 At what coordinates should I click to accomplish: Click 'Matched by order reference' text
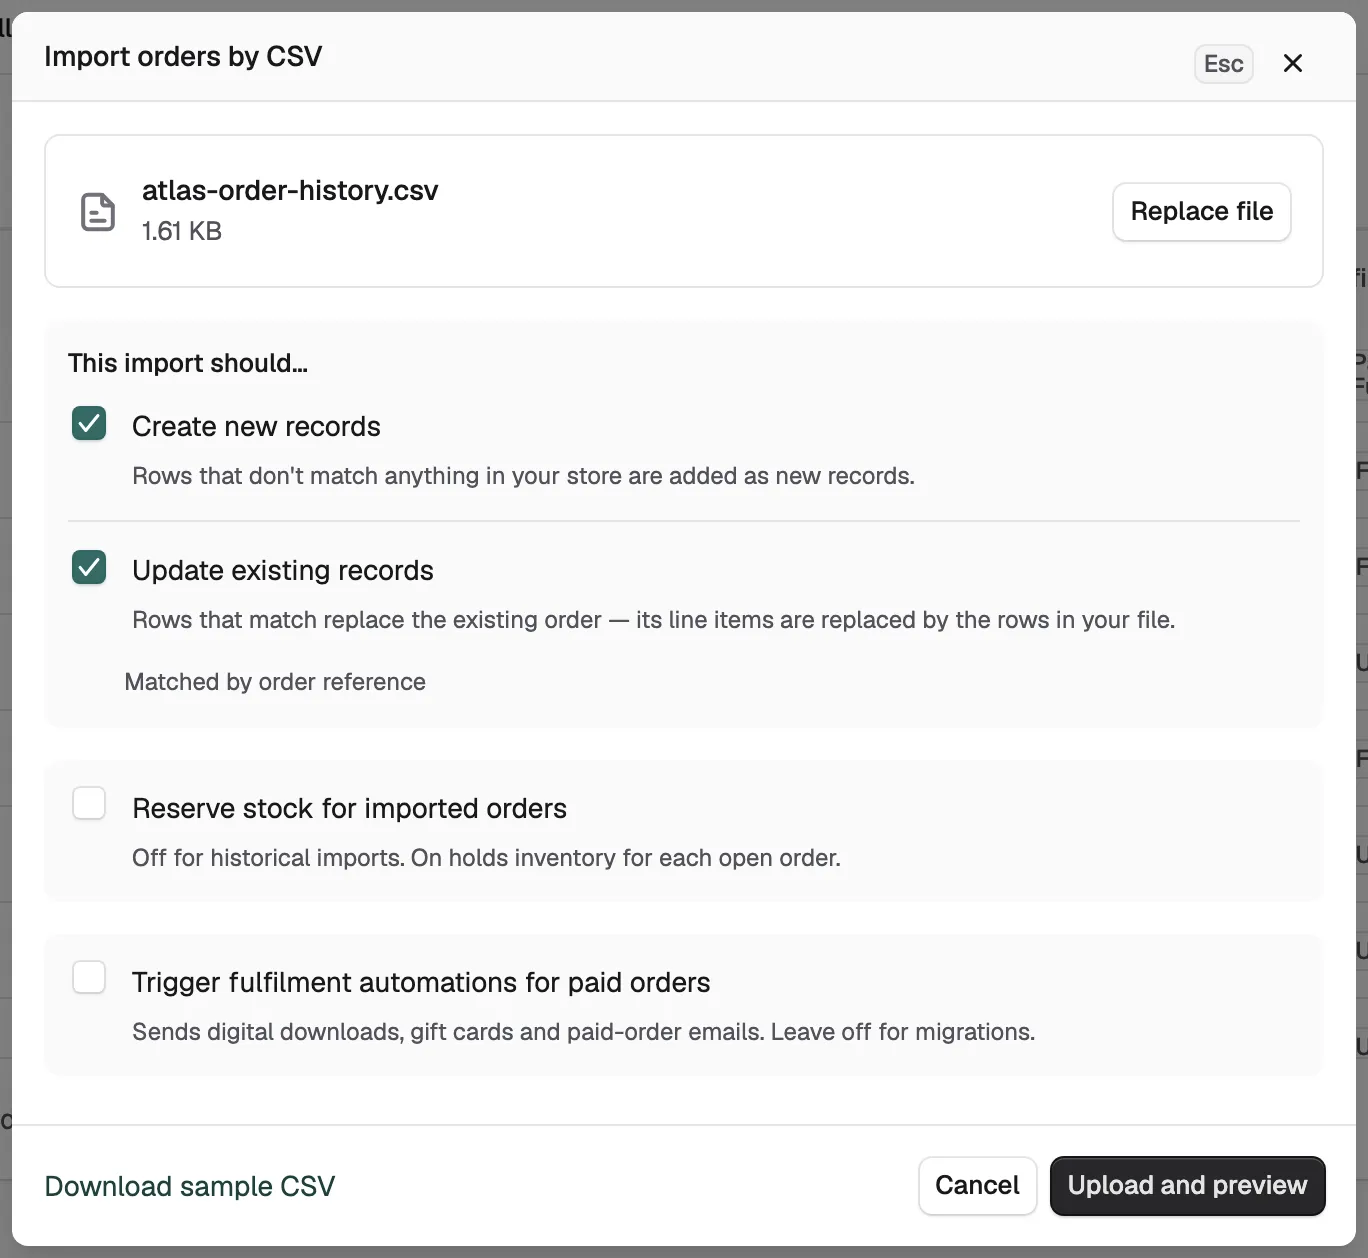(x=275, y=682)
